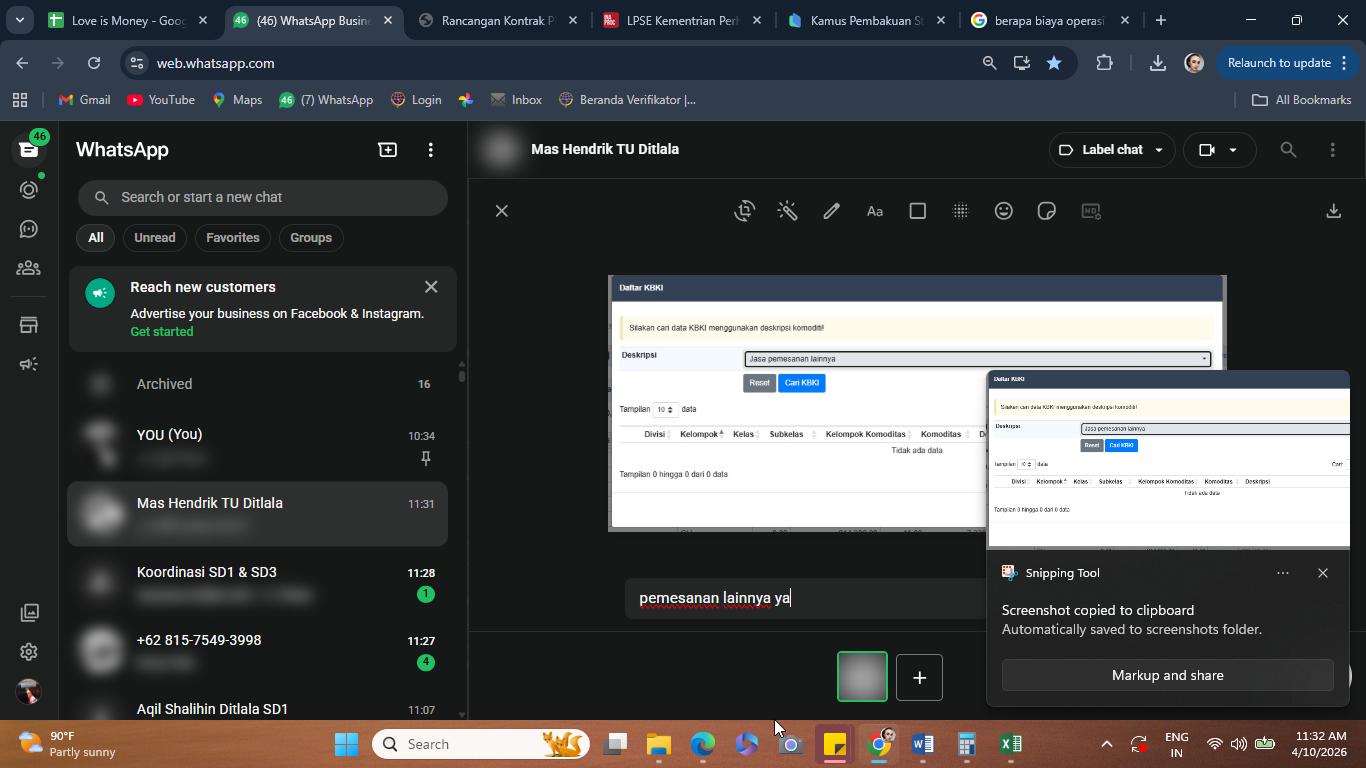Open Beranda Verifikator bookmark
The height and width of the screenshot is (768, 1366).
(x=627, y=100)
